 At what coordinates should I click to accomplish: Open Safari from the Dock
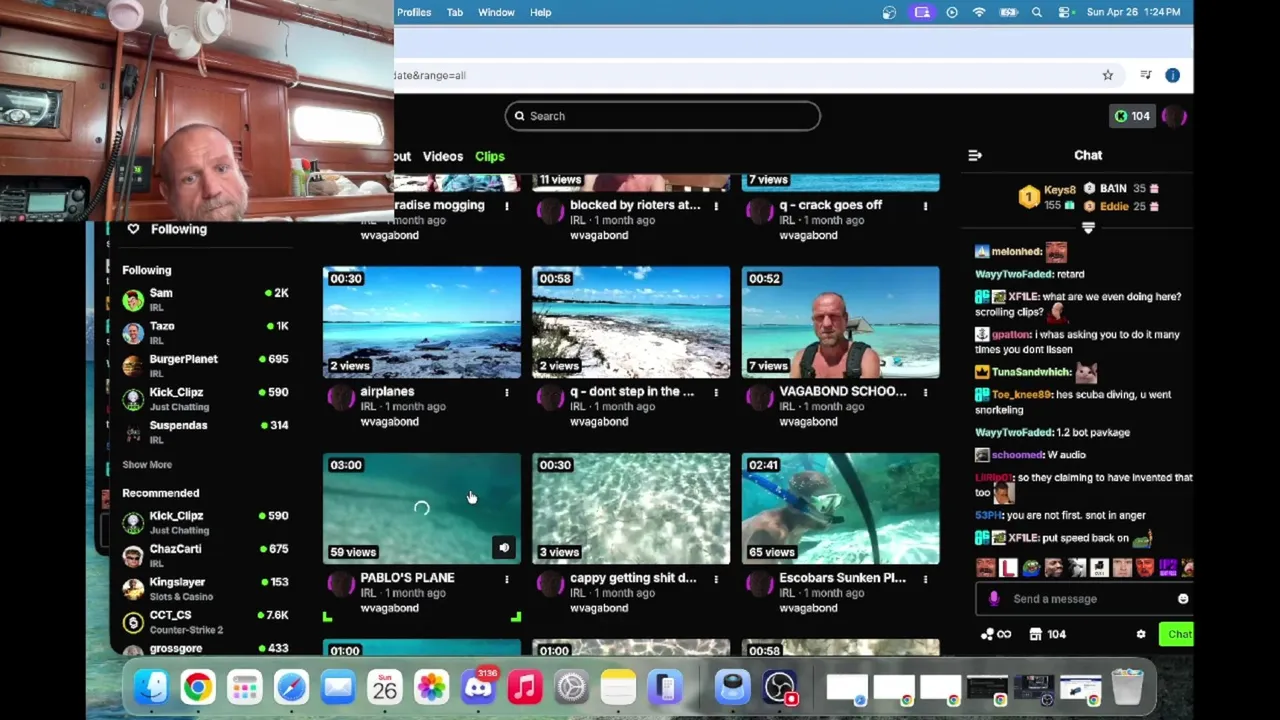(291, 687)
